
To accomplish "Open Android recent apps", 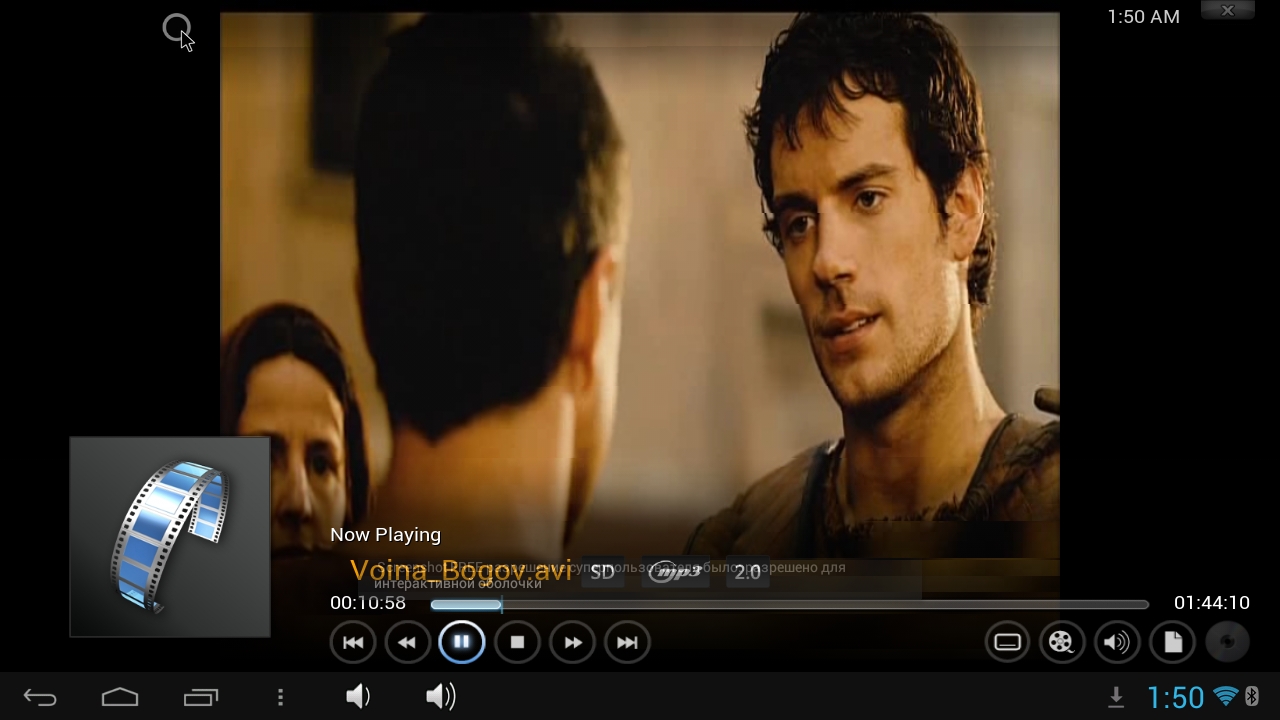I will click(x=200, y=697).
